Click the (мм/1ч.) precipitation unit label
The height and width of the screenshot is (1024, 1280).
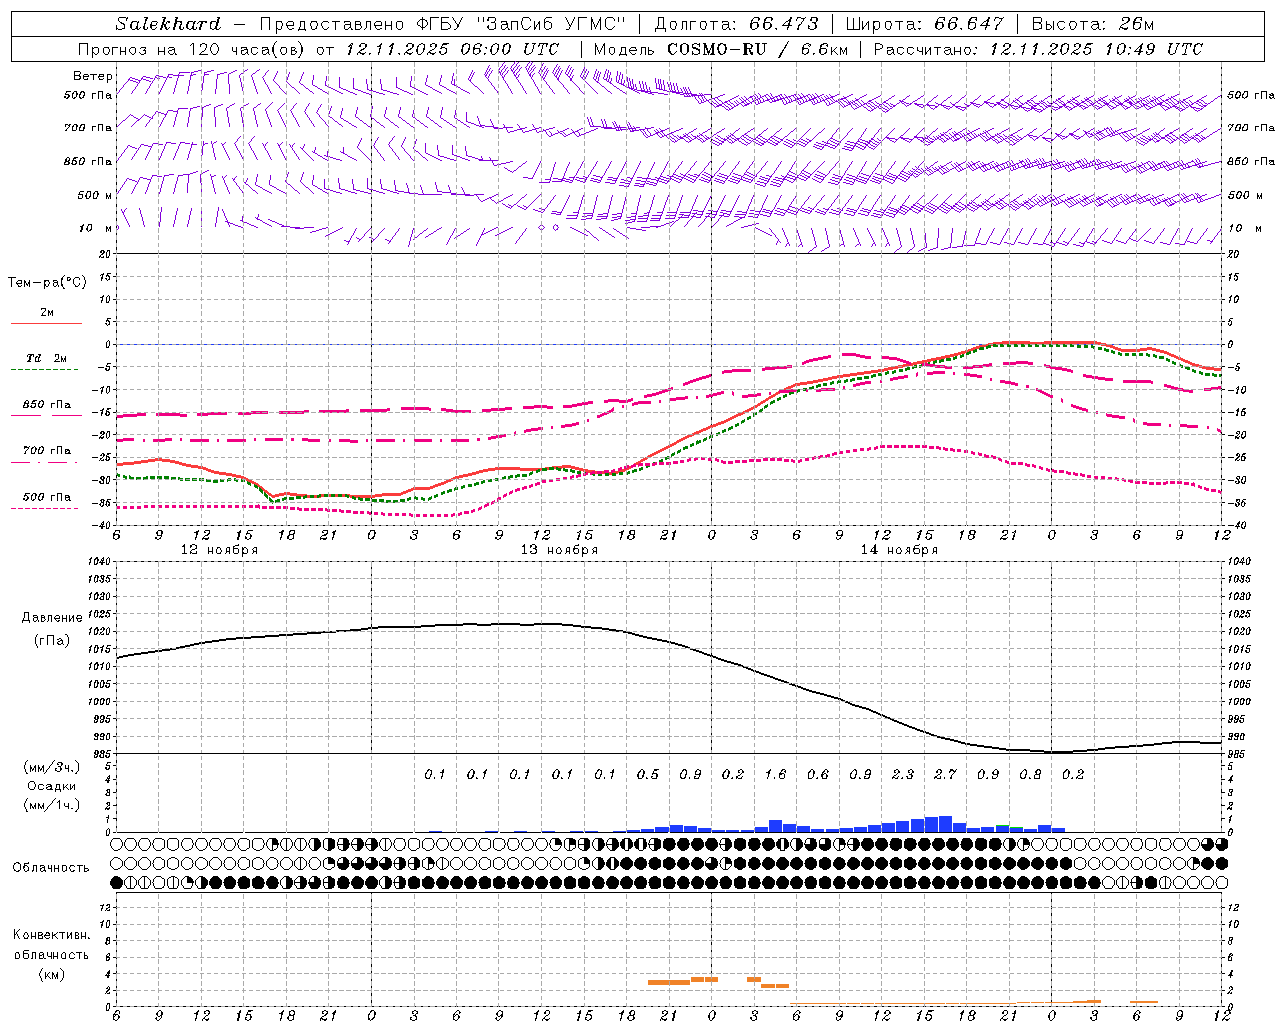click(x=52, y=805)
